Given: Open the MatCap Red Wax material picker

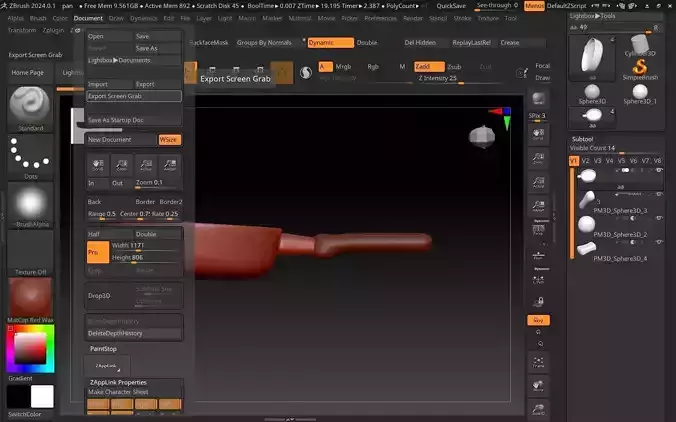Looking at the screenshot, I should [30, 300].
